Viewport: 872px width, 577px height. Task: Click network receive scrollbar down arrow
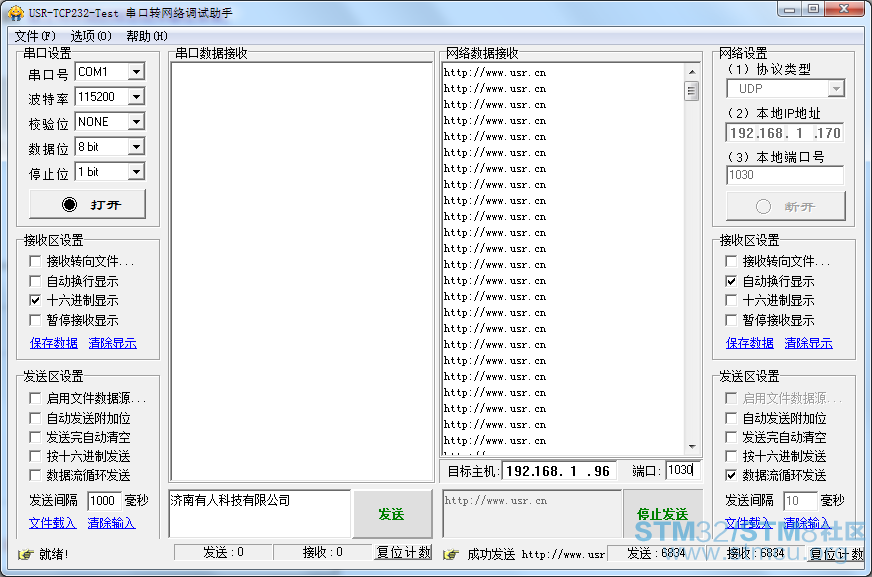[x=692, y=447]
